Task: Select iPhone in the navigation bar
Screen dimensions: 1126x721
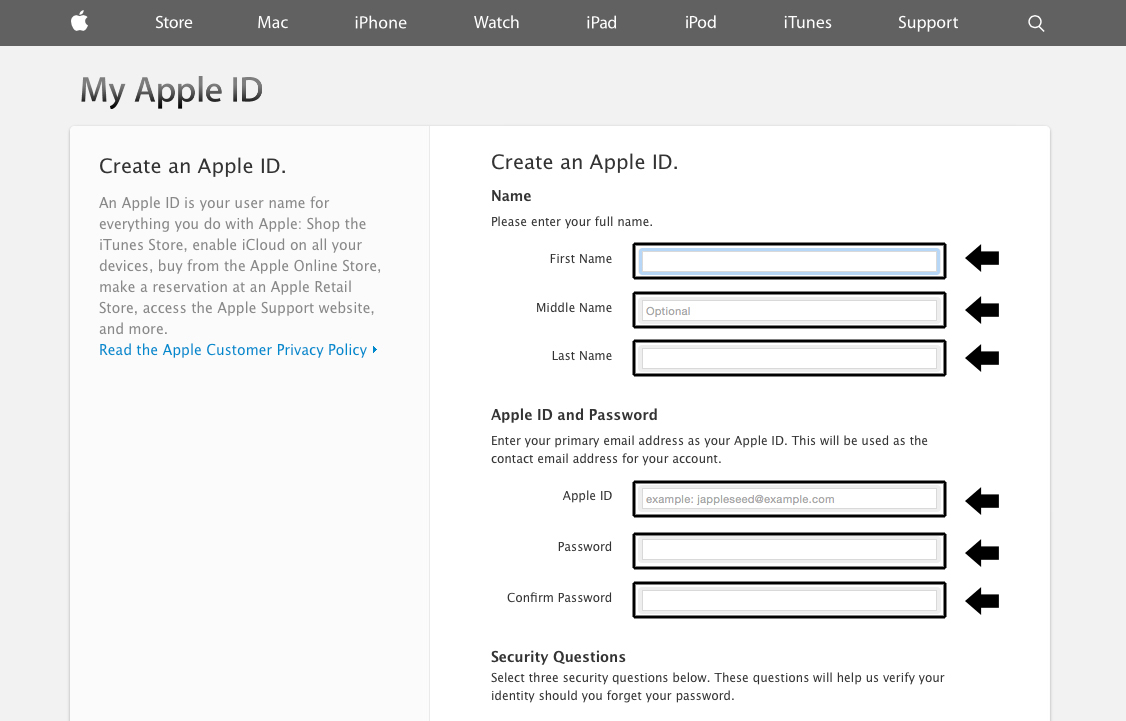Action: (381, 22)
